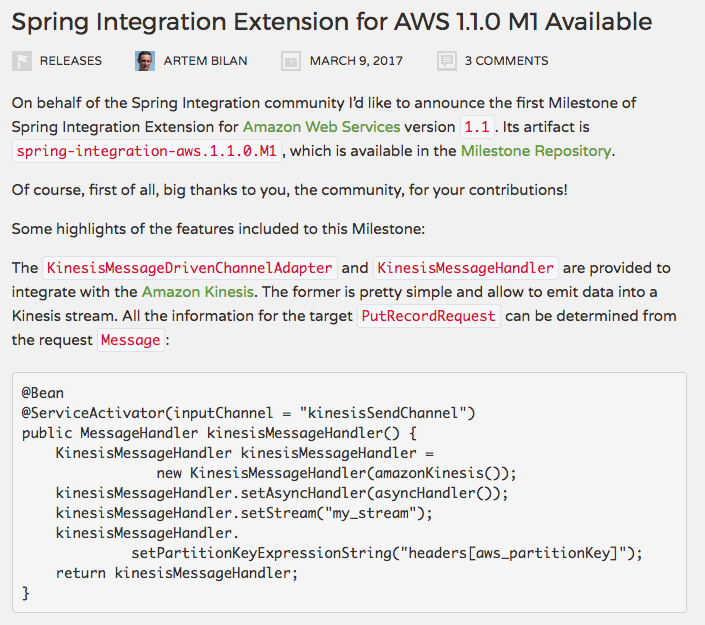This screenshot has height=625, width=705.
Task: Open the RELEASES category link
Action: point(70,61)
